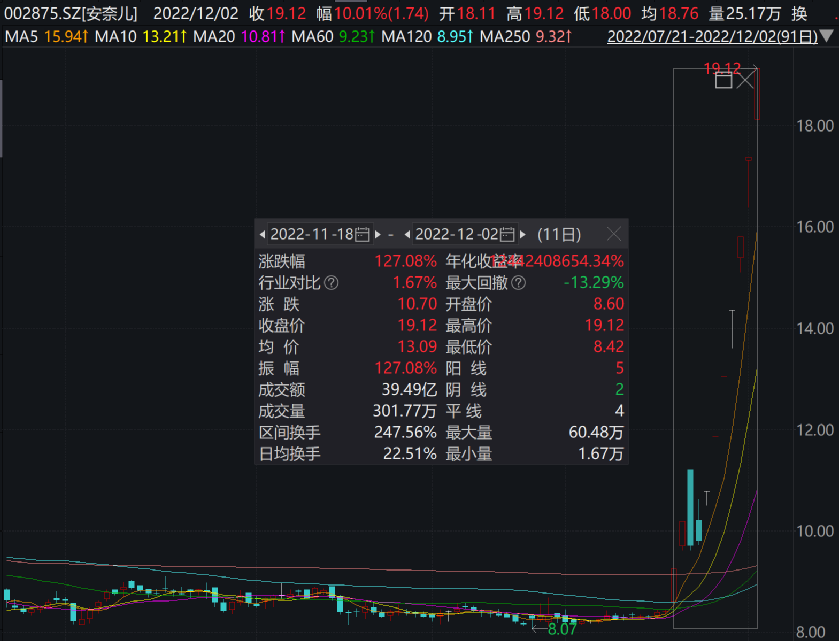839x641 pixels.
Task: Click the 14.00 price axis label
Action: [815, 329]
